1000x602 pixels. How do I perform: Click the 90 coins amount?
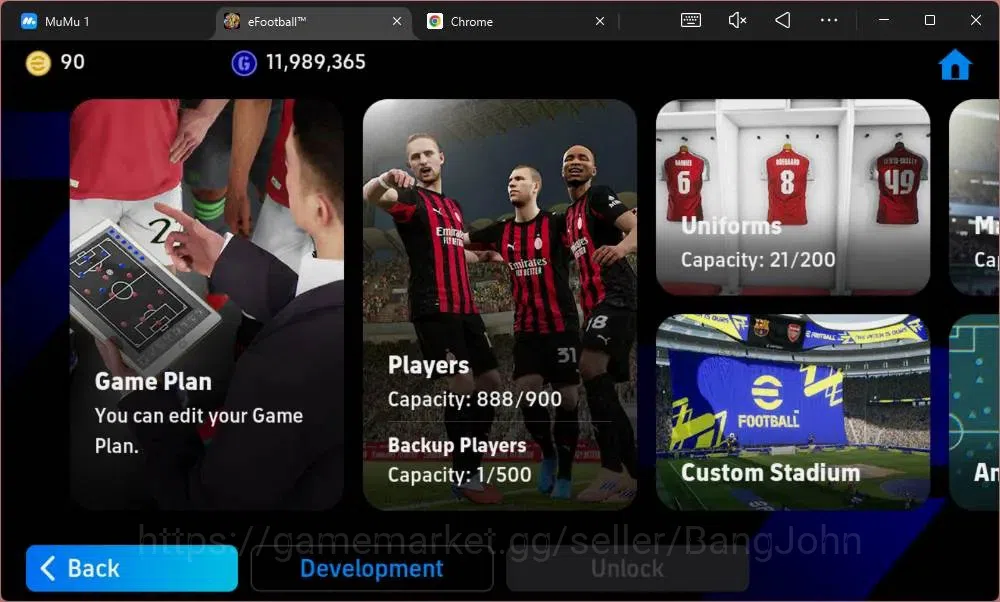(x=73, y=62)
